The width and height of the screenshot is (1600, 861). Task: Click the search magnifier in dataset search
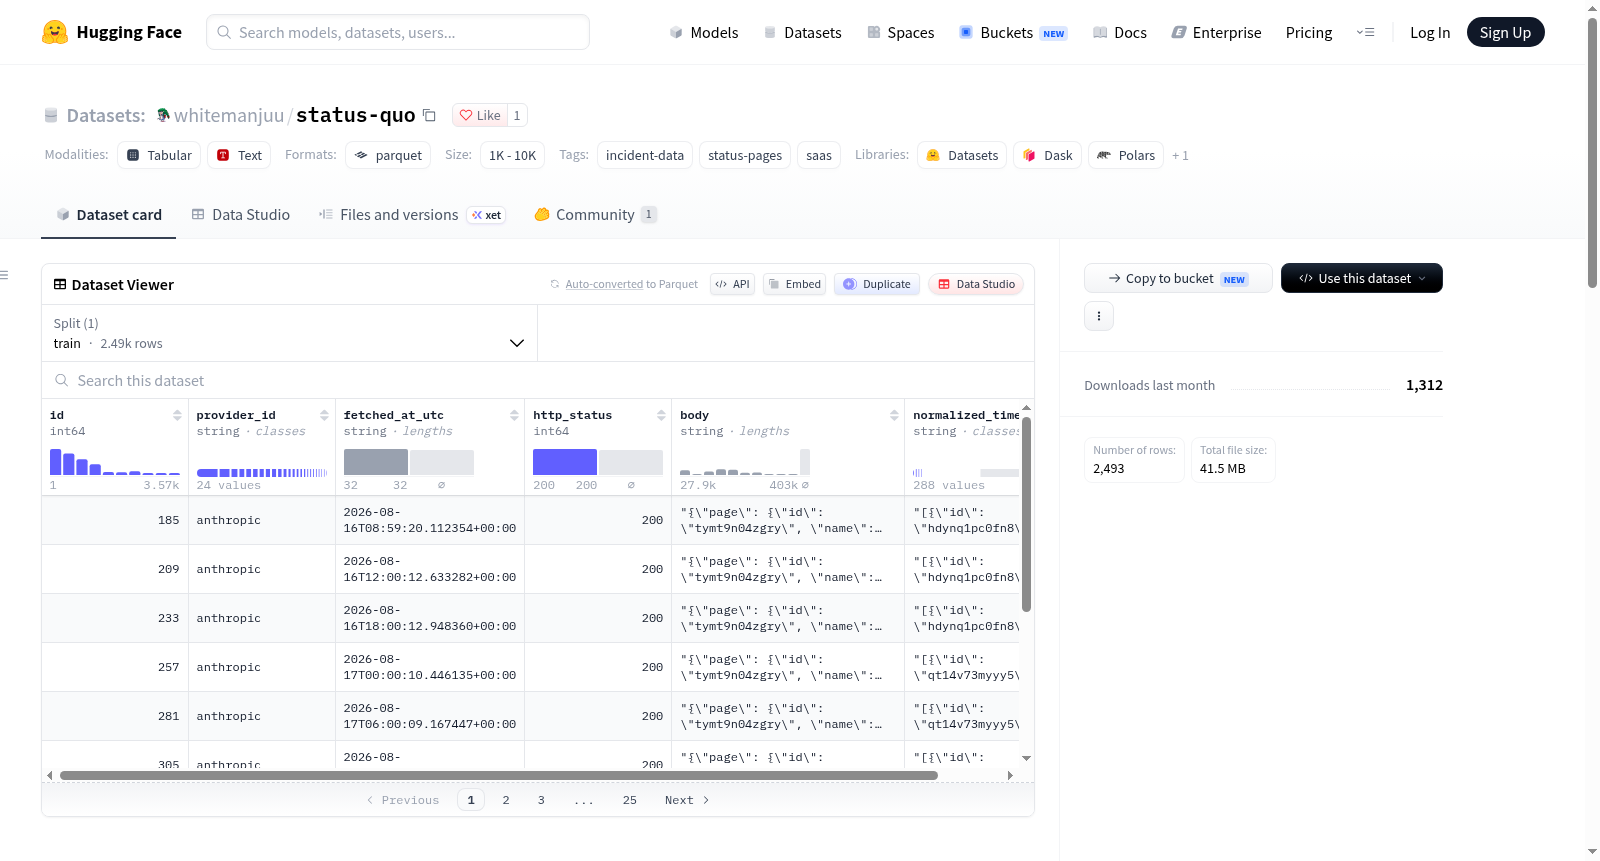click(62, 381)
